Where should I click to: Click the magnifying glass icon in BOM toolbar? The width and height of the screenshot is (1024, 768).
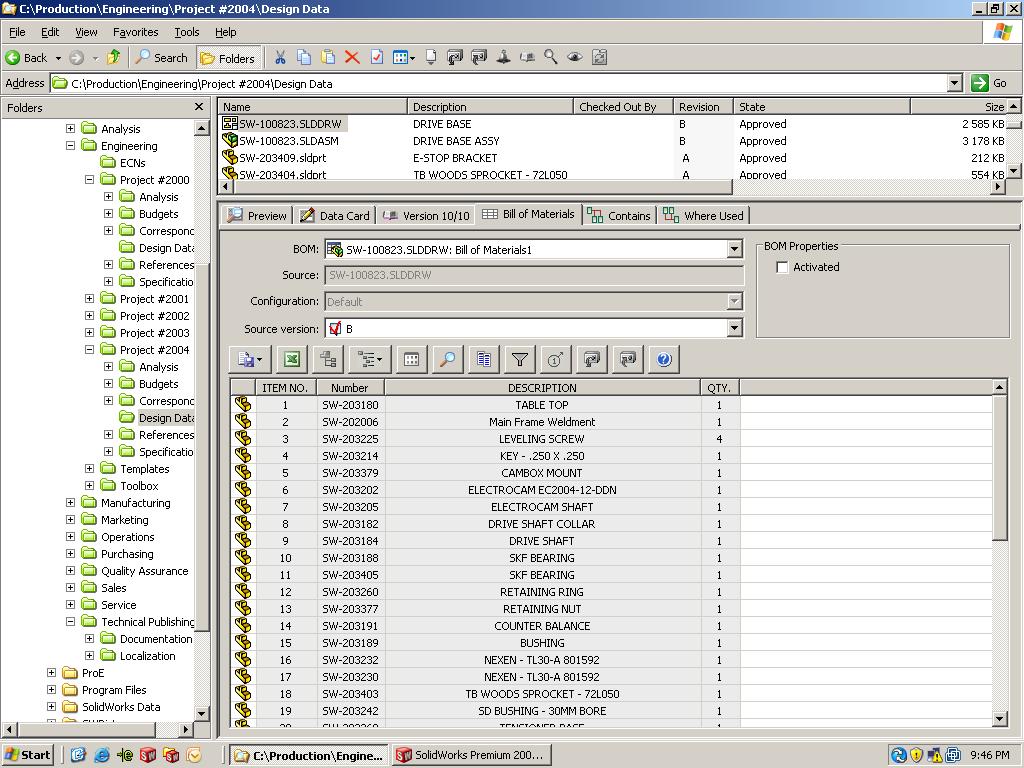[448, 360]
